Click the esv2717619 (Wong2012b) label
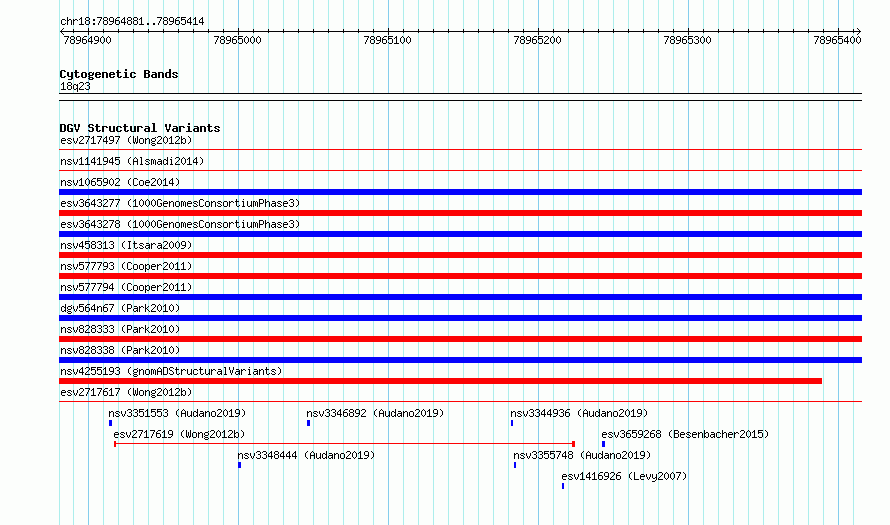The height and width of the screenshot is (525, 890). pyautogui.click(x=179, y=434)
